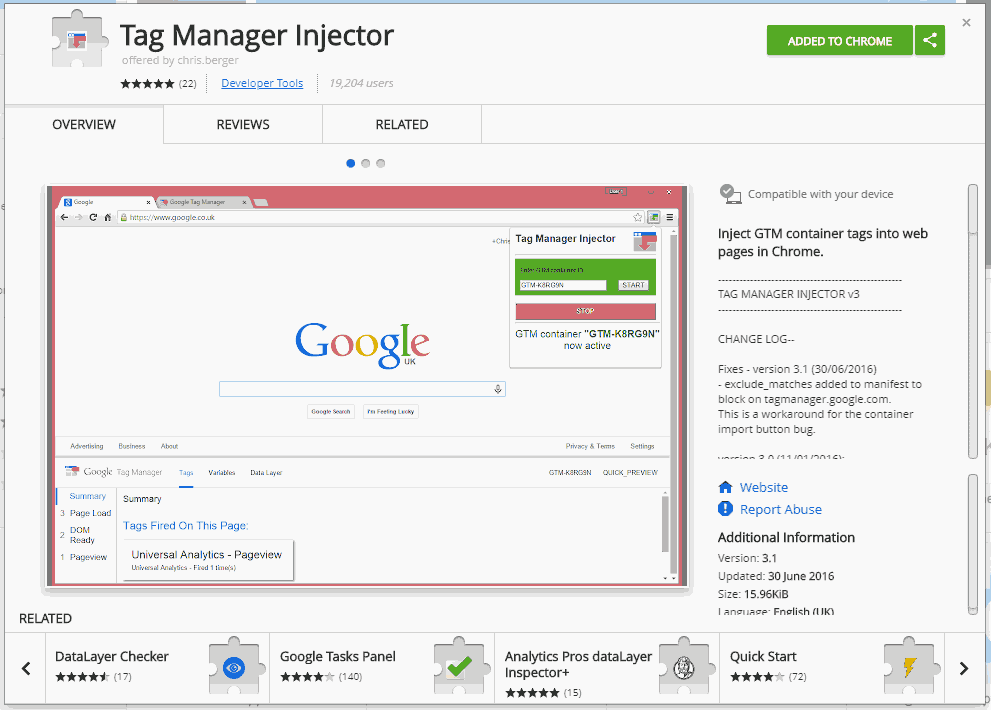This screenshot has width=991, height=710.
Task: Click the Additional Information heading
Action: [x=786, y=537]
